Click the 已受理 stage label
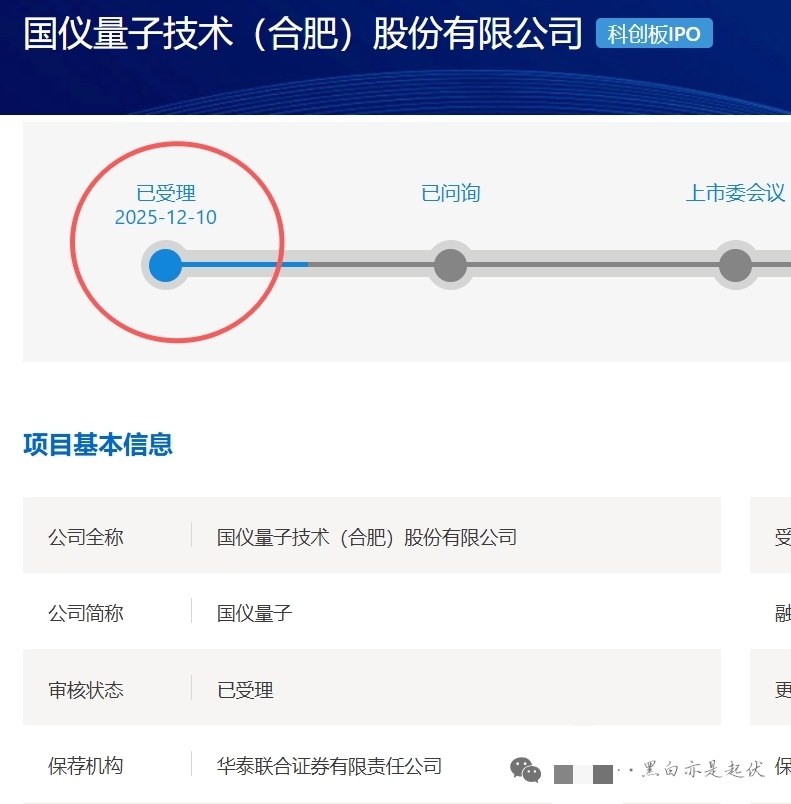The width and height of the screenshot is (791, 804). tap(166, 193)
